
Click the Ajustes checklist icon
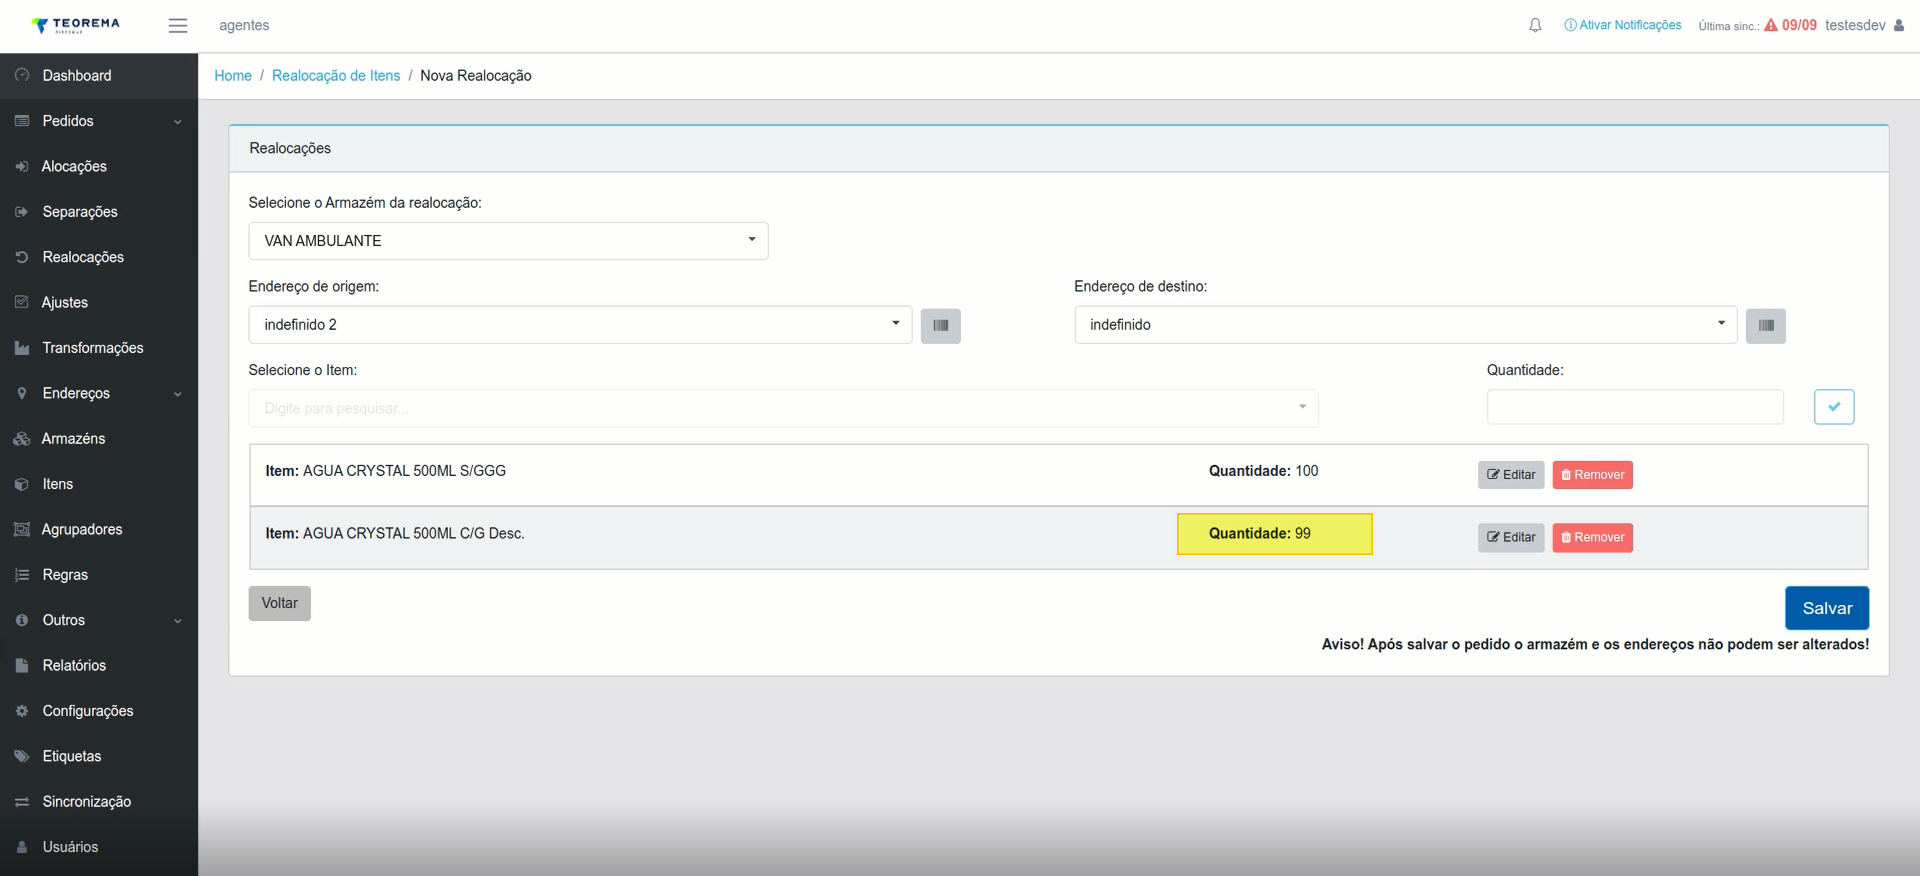[22, 302]
